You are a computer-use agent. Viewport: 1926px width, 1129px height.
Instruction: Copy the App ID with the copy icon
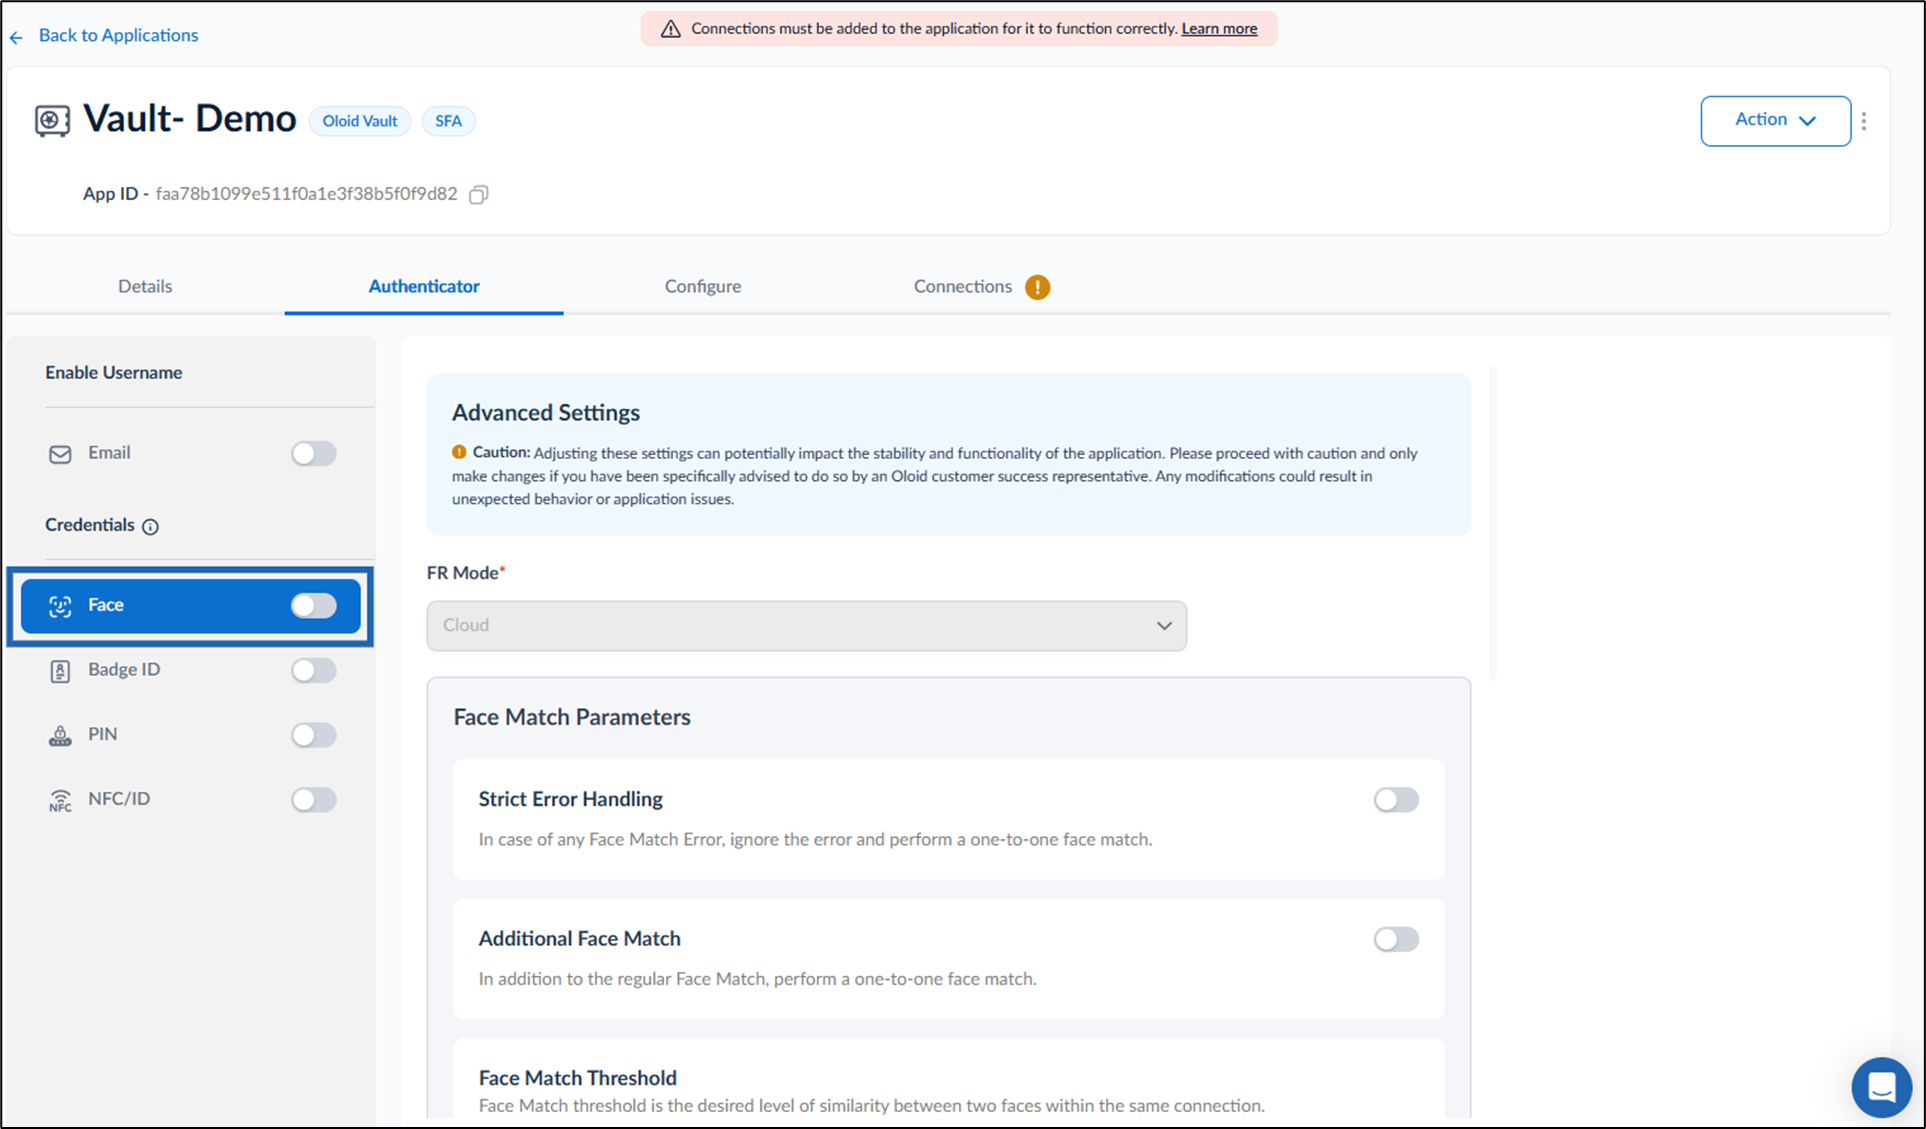tap(479, 194)
